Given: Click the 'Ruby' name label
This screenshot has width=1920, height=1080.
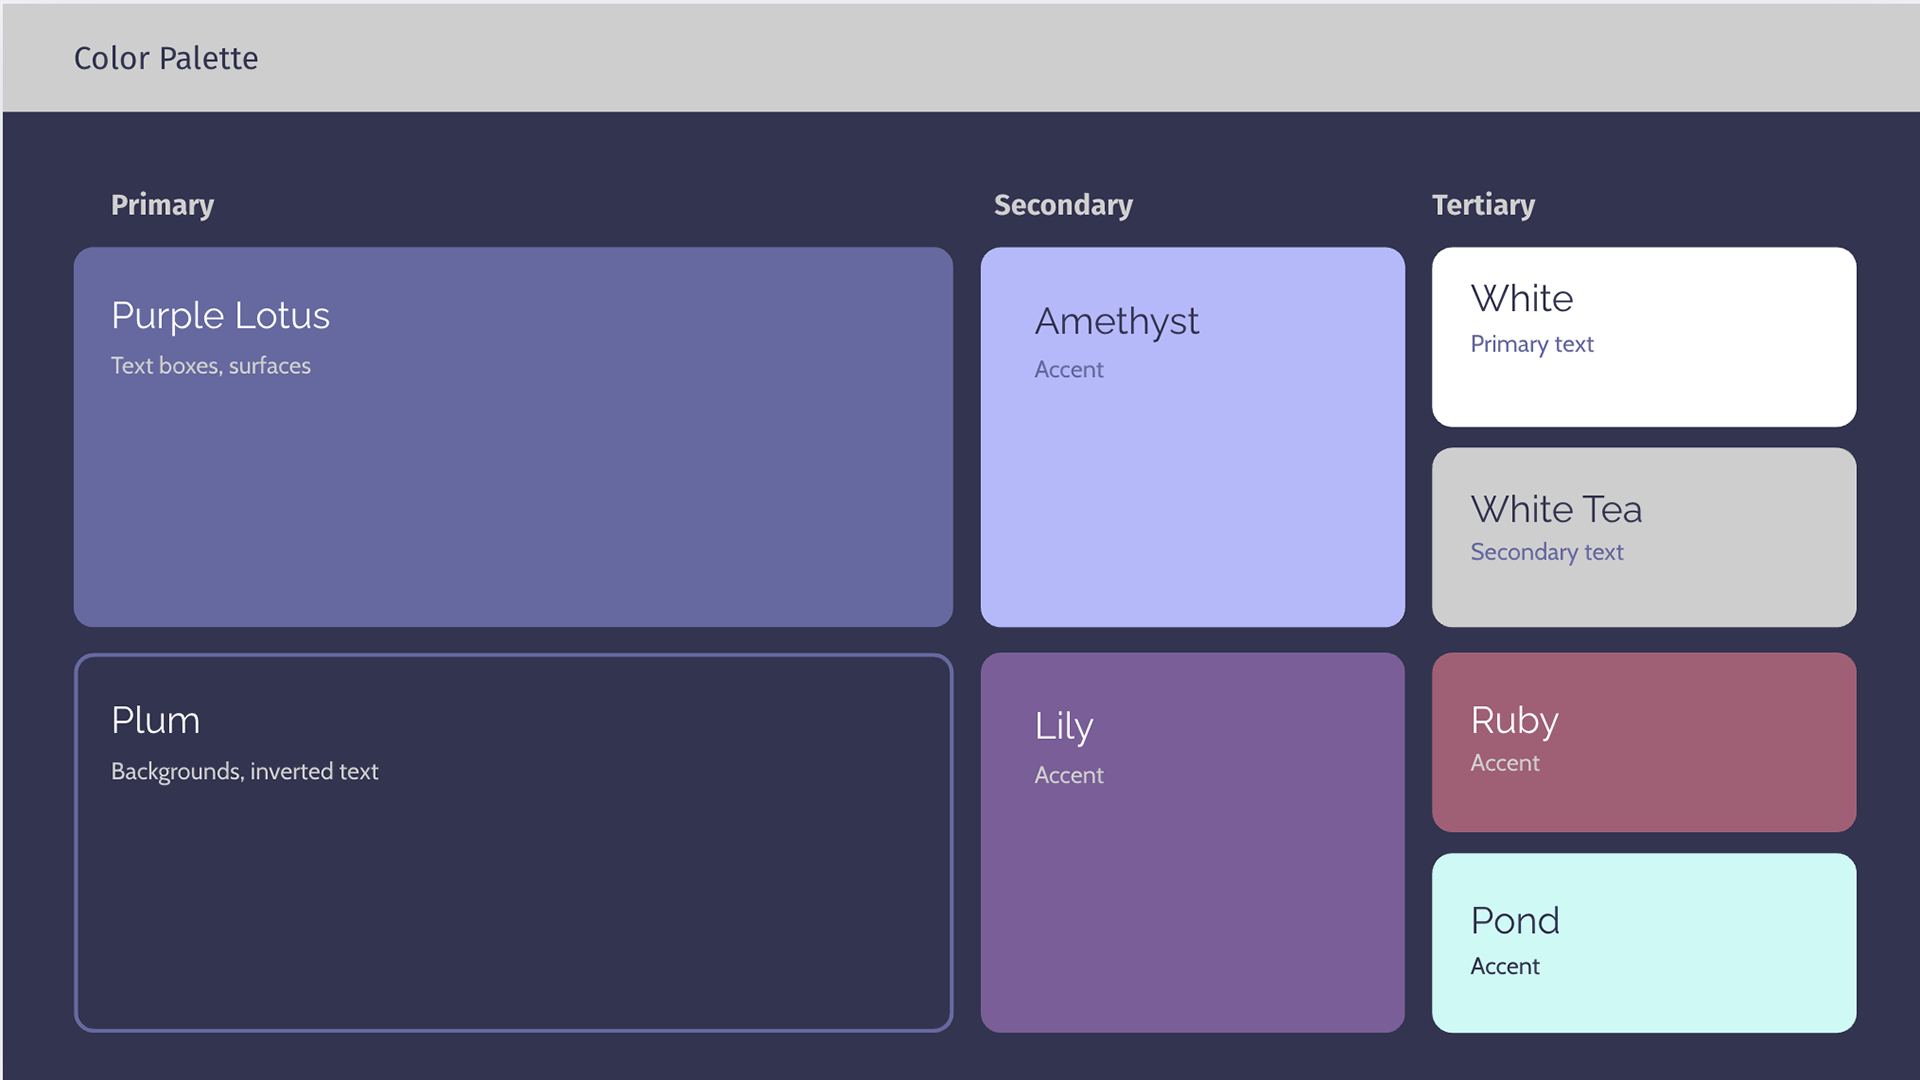Looking at the screenshot, I should 1514,721.
